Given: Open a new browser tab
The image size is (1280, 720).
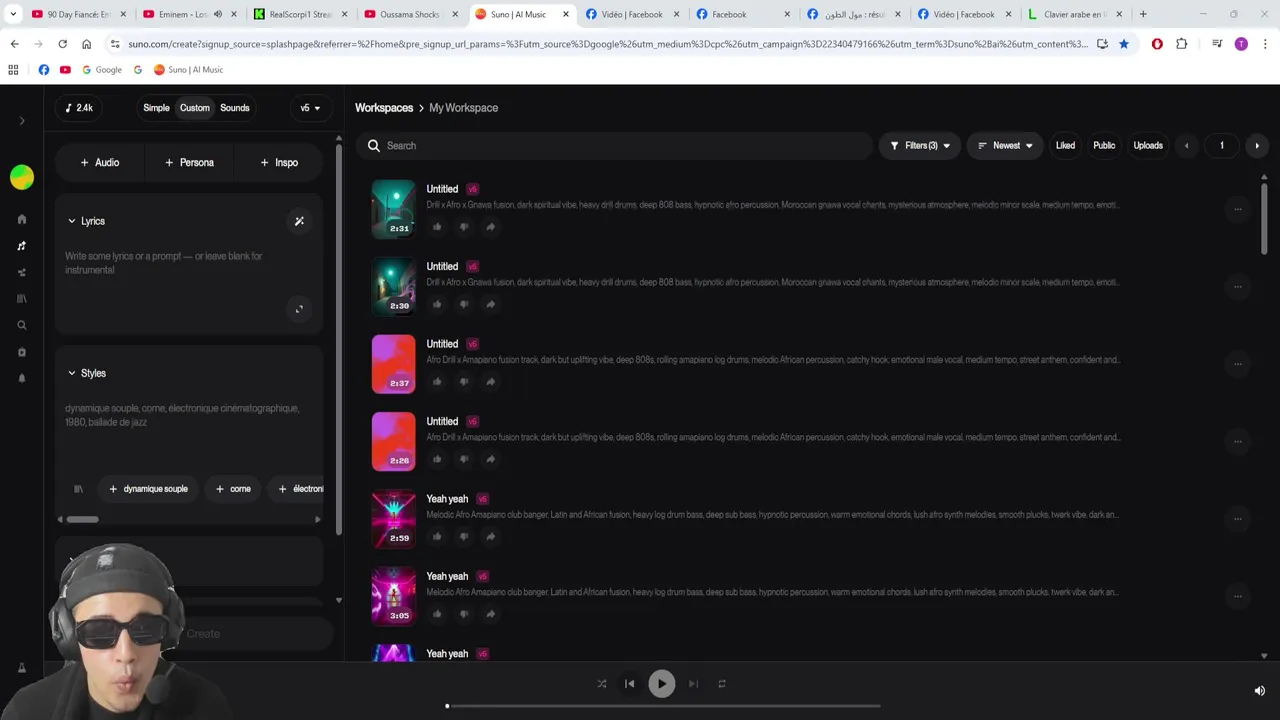Looking at the screenshot, I should pos(1143,14).
